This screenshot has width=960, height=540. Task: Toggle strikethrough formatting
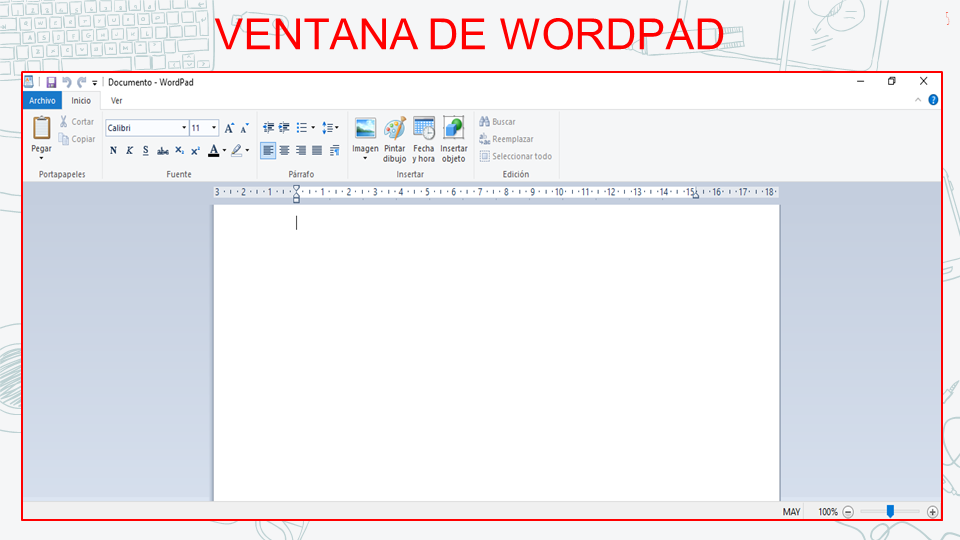pyautogui.click(x=162, y=151)
